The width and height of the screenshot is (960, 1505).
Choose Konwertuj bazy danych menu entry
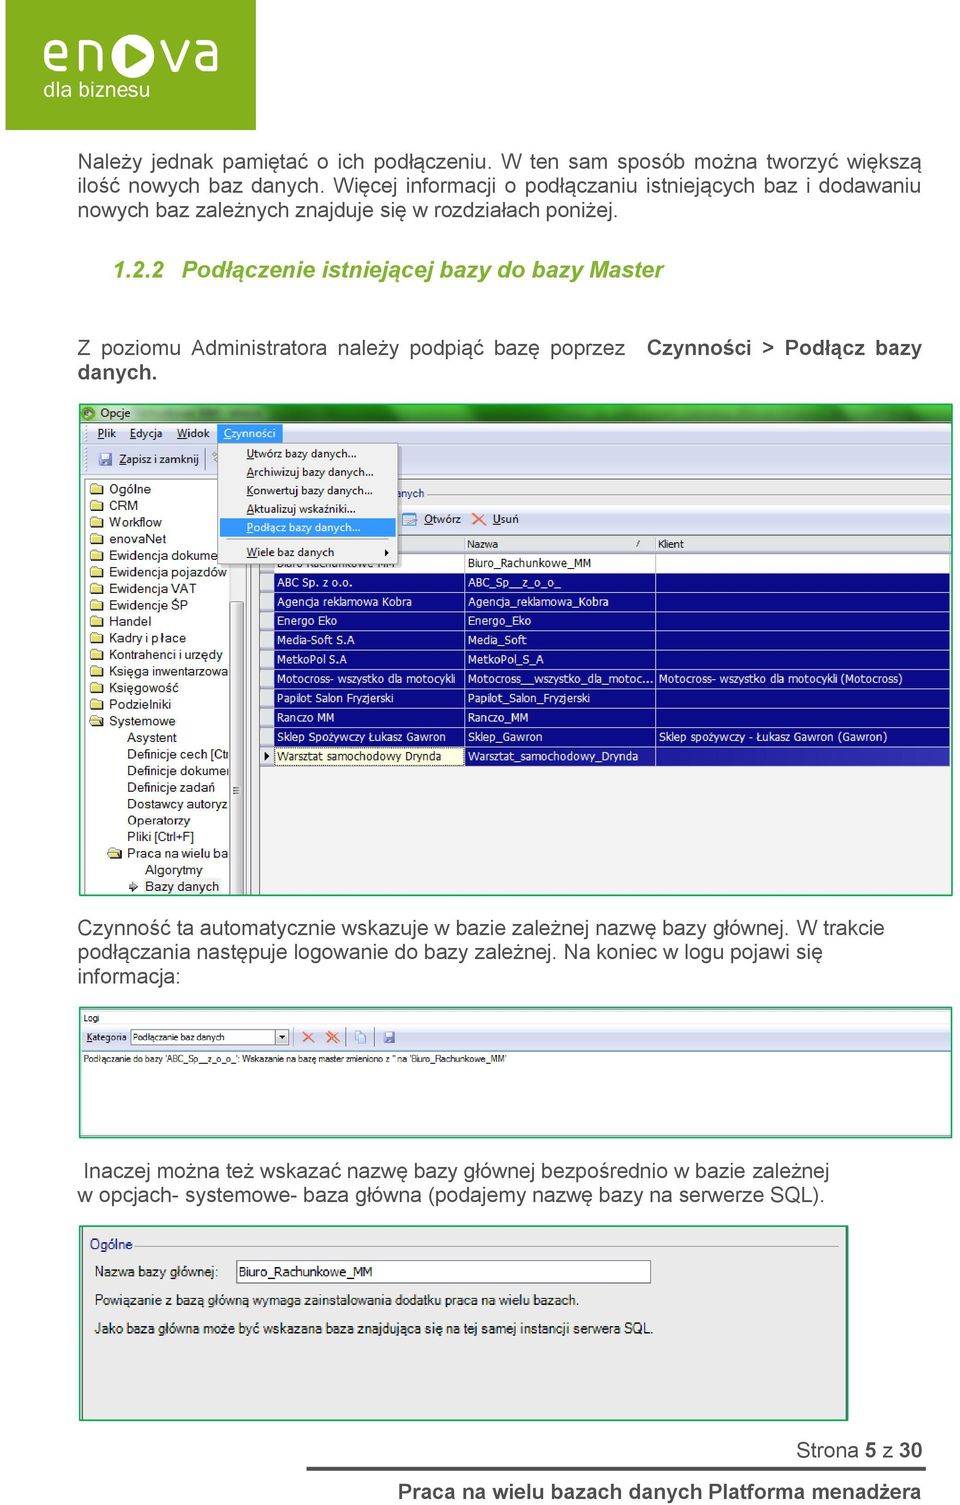(308, 490)
